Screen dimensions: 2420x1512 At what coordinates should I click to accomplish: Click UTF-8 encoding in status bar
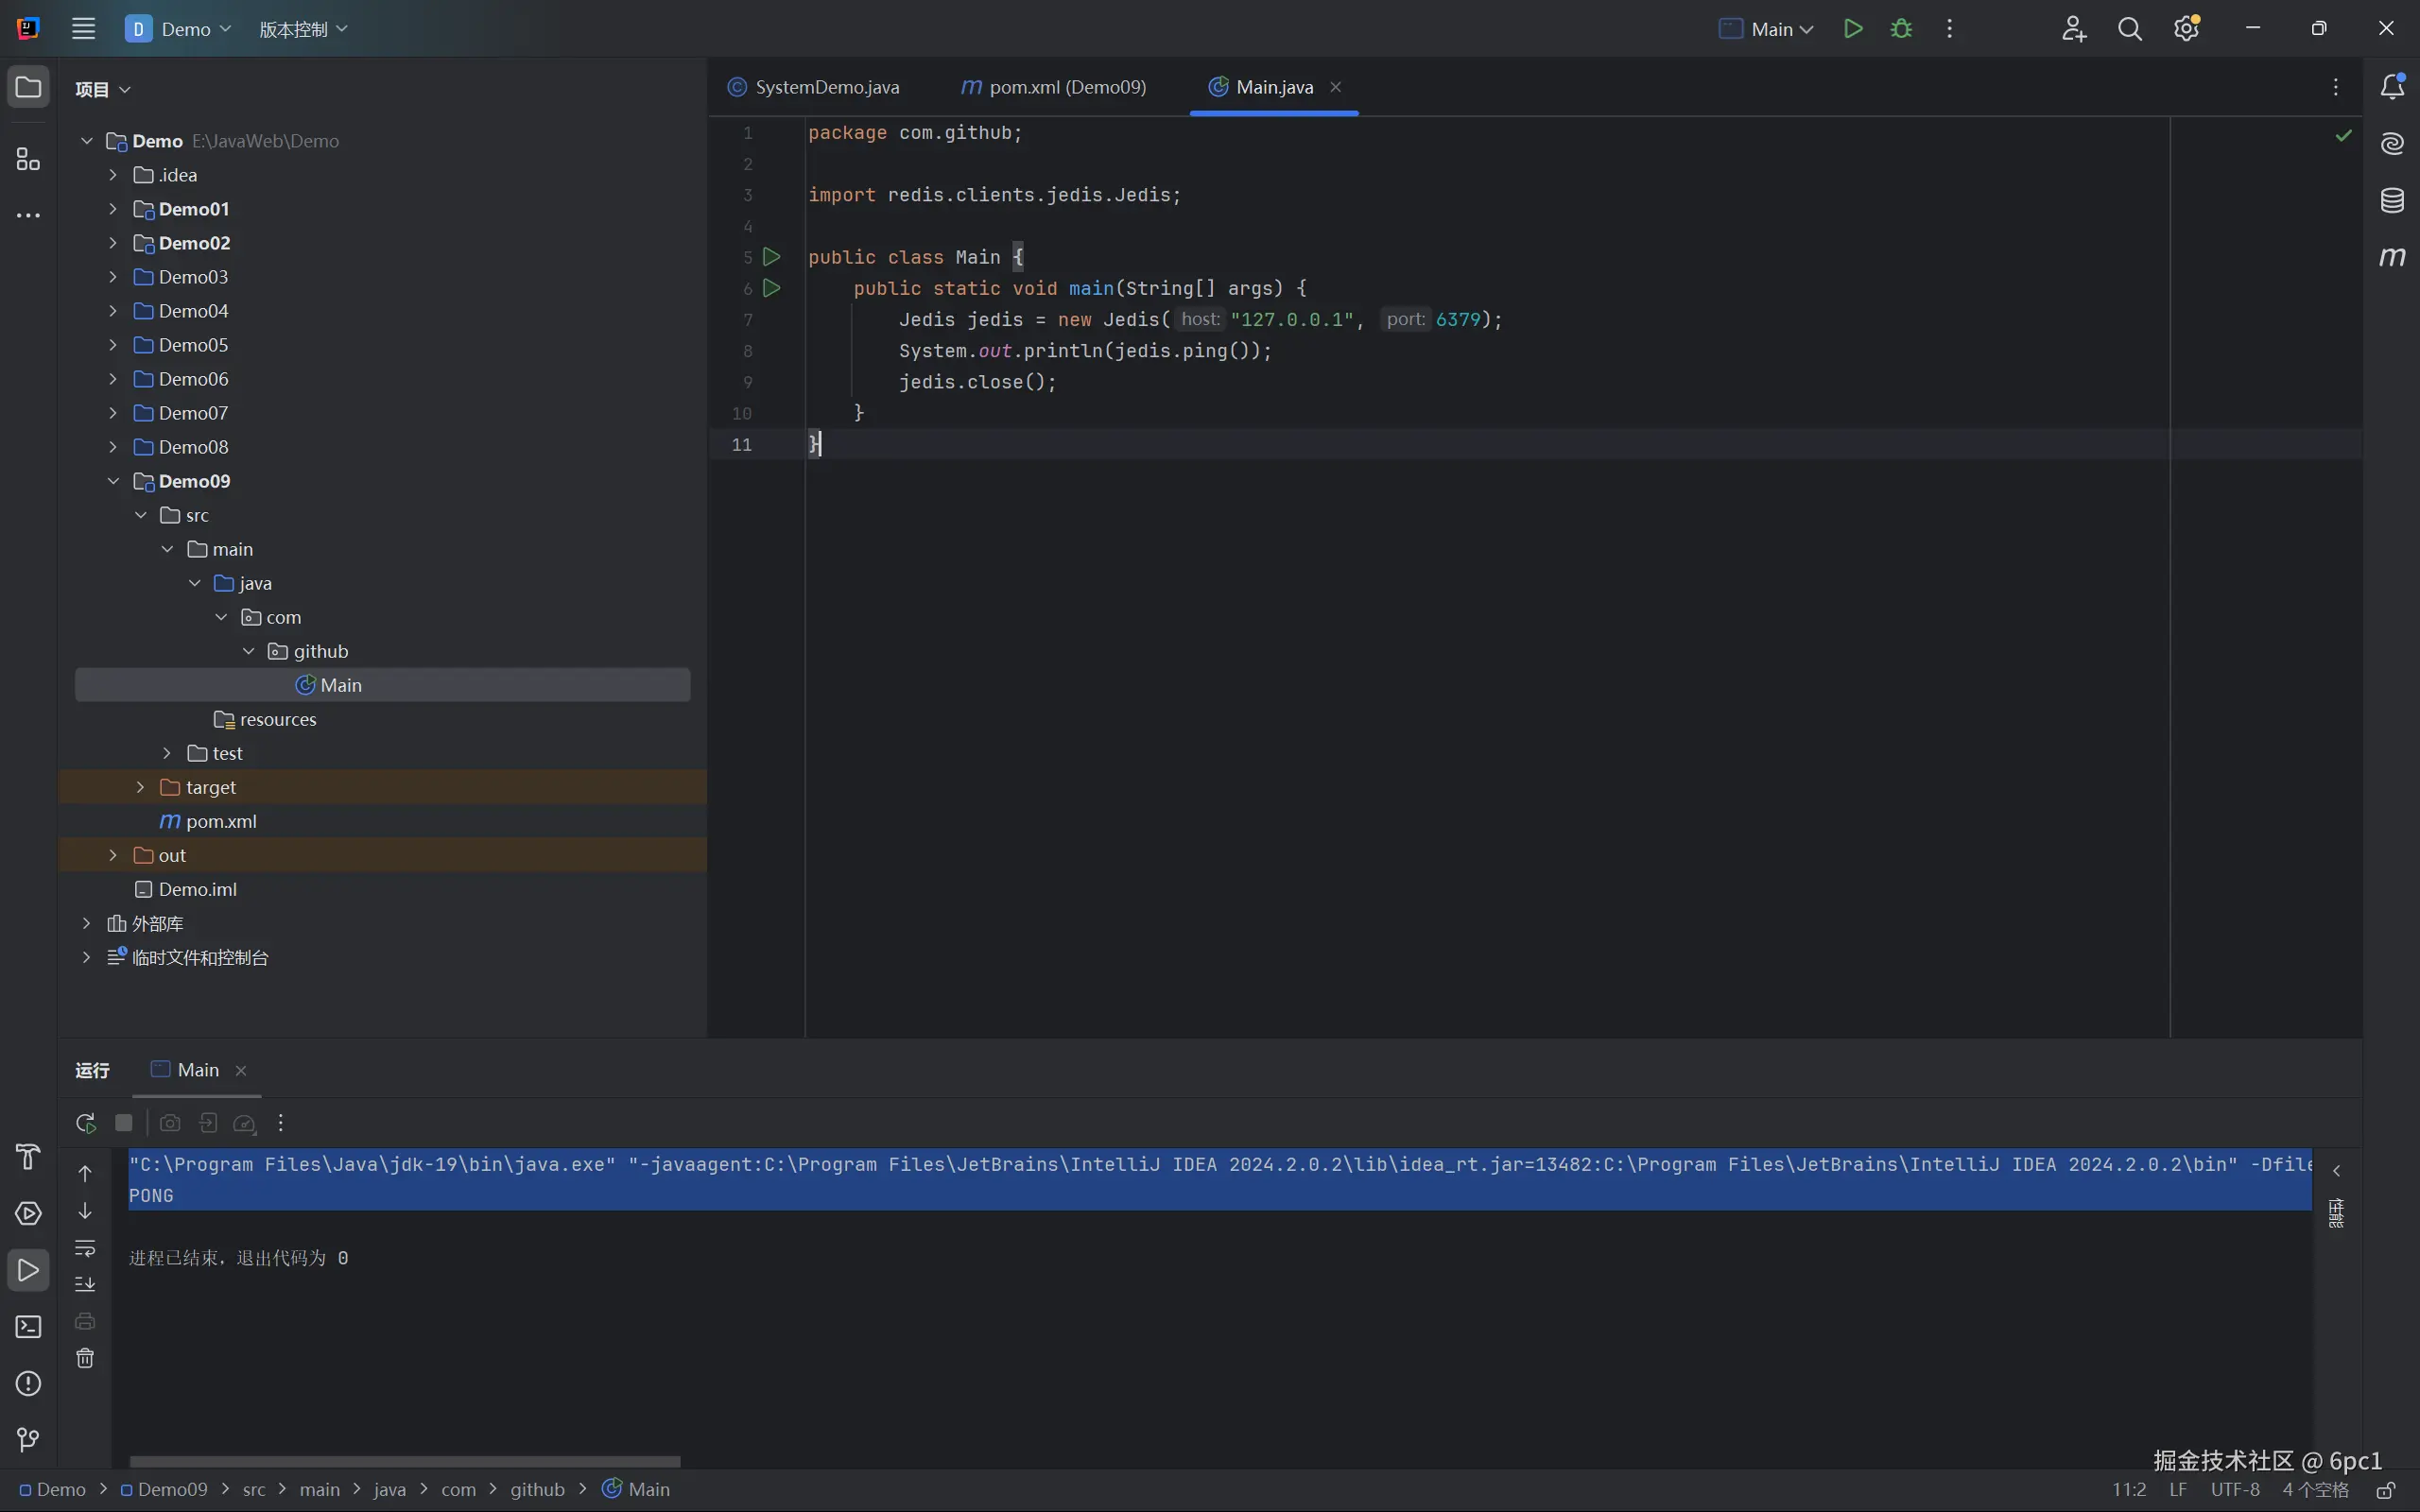pos(2235,1490)
